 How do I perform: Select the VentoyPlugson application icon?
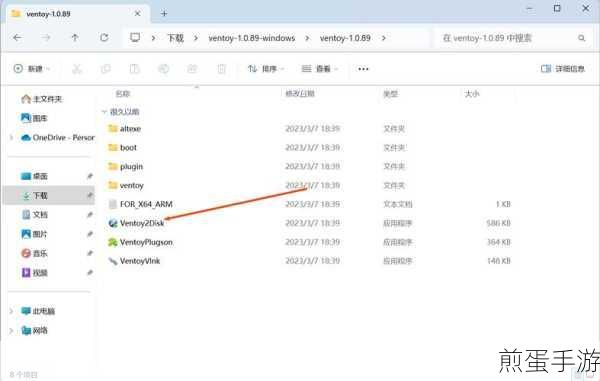point(112,242)
